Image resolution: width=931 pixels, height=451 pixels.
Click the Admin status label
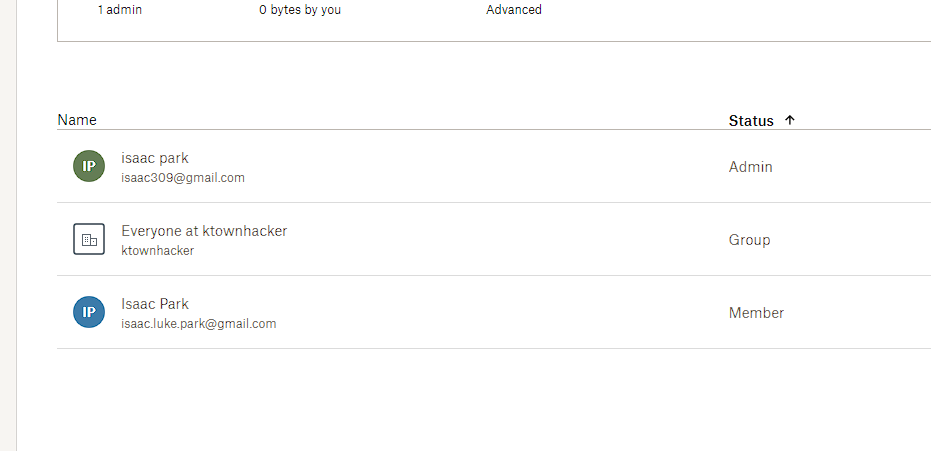[750, 167]
